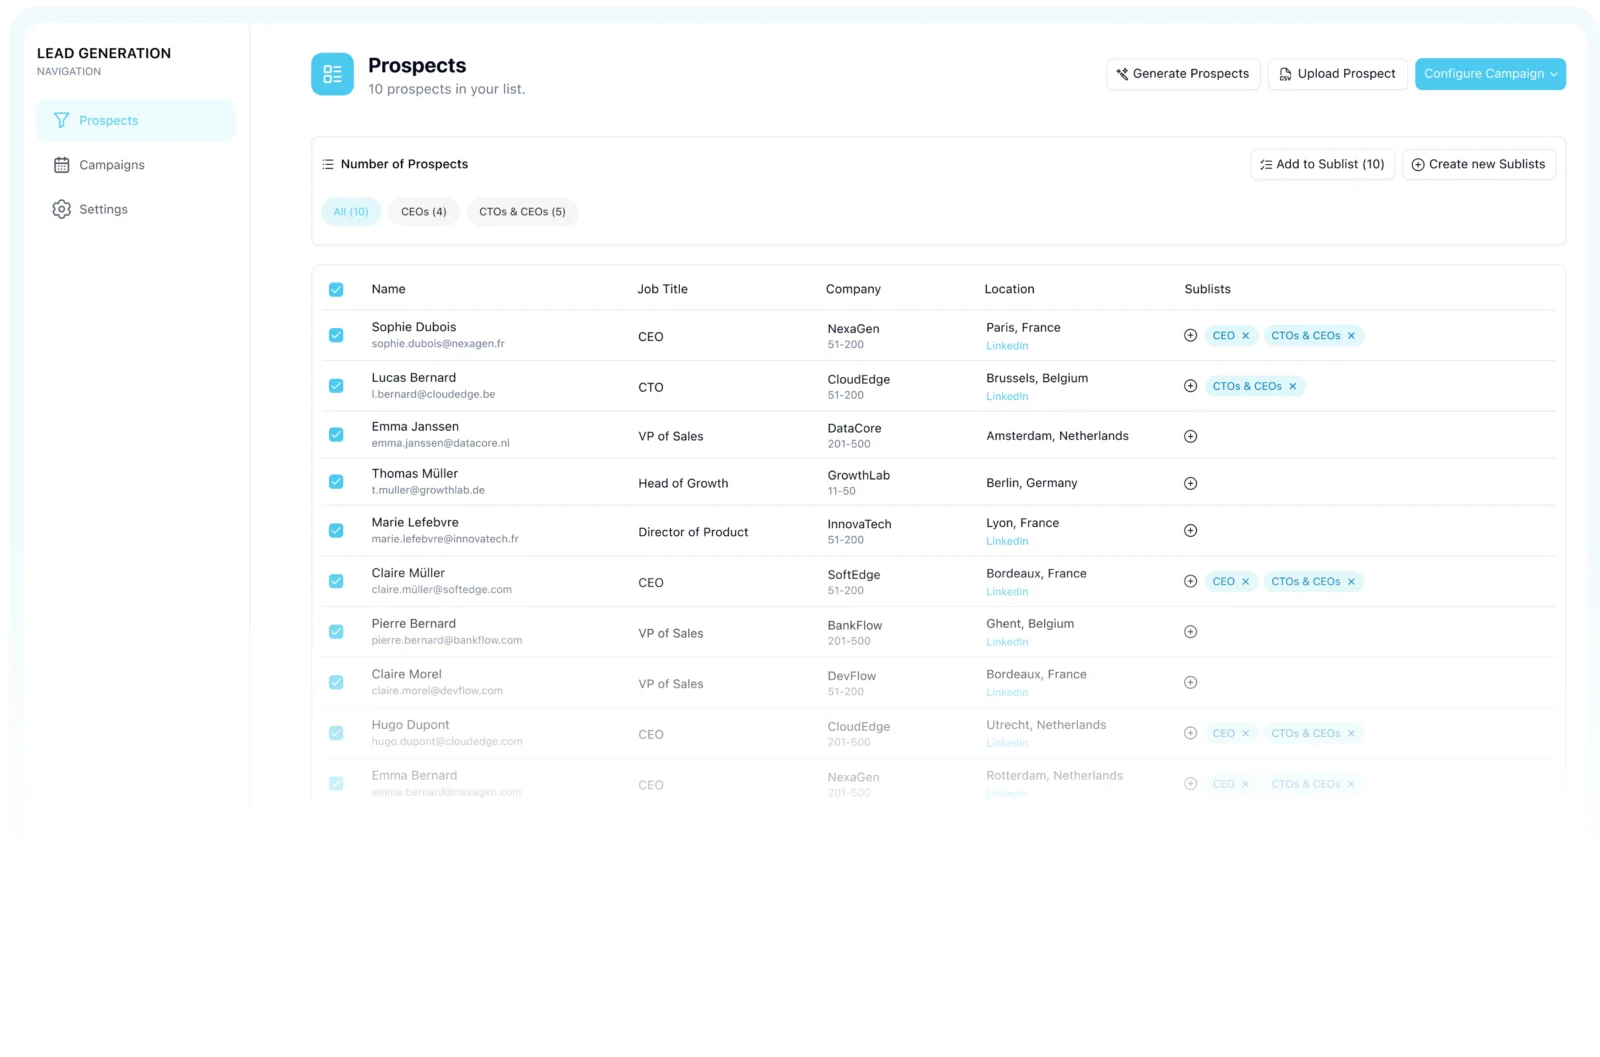The width and height of the screenshot is (1600, 1057).
Task: Select the All (10) filter tab
Action: (351, 212)
